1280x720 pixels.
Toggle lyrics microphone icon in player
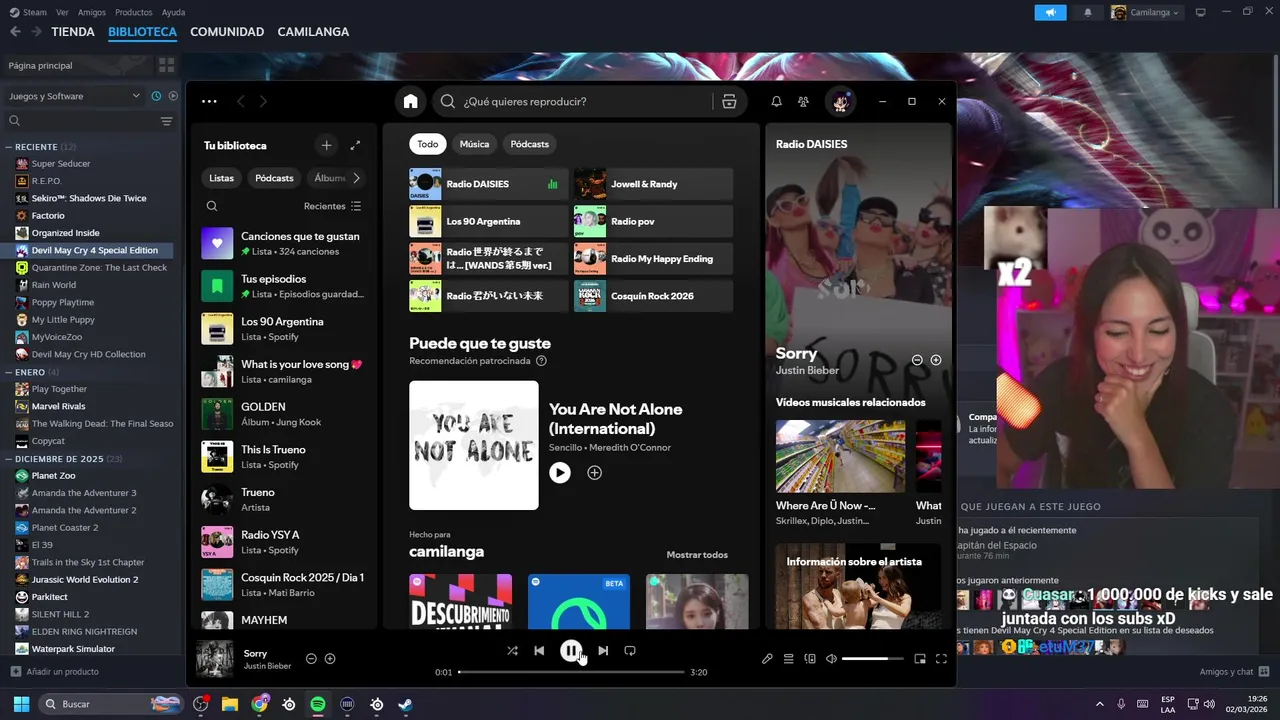tap(767, 659)
